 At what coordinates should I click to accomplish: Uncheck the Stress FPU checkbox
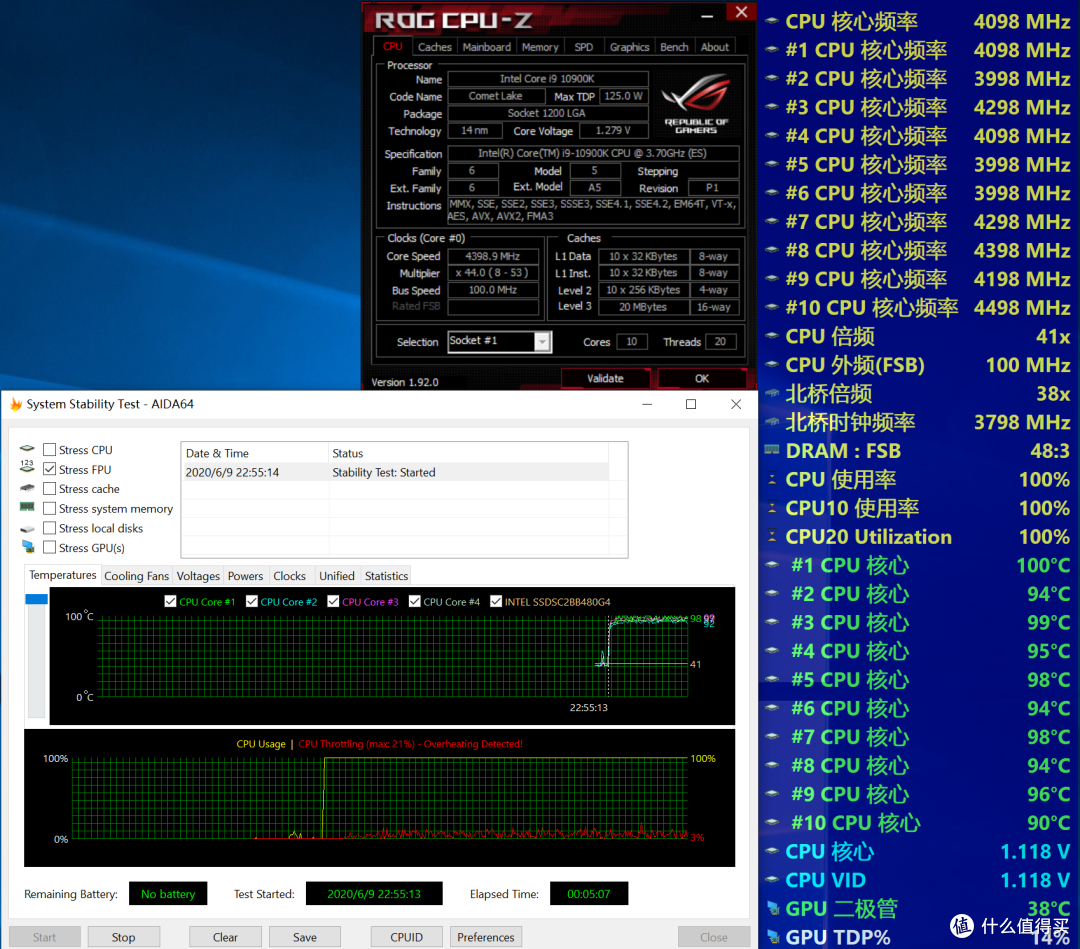[x=50, y=469]
